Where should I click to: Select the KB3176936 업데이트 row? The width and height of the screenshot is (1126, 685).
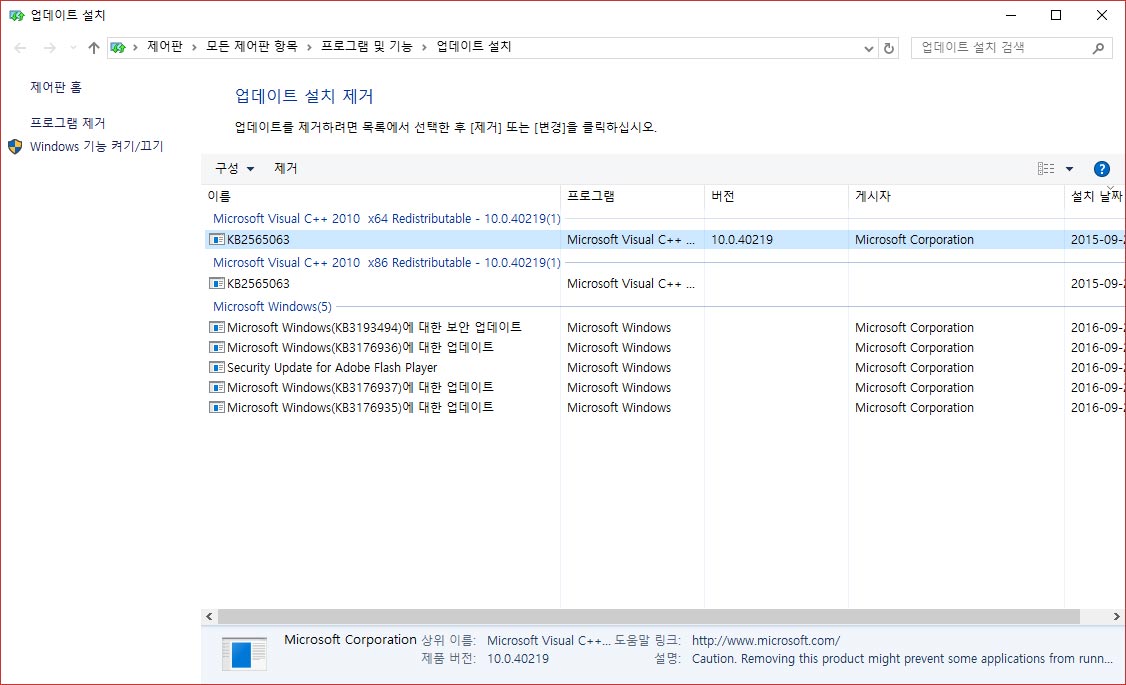click(664, 348)
